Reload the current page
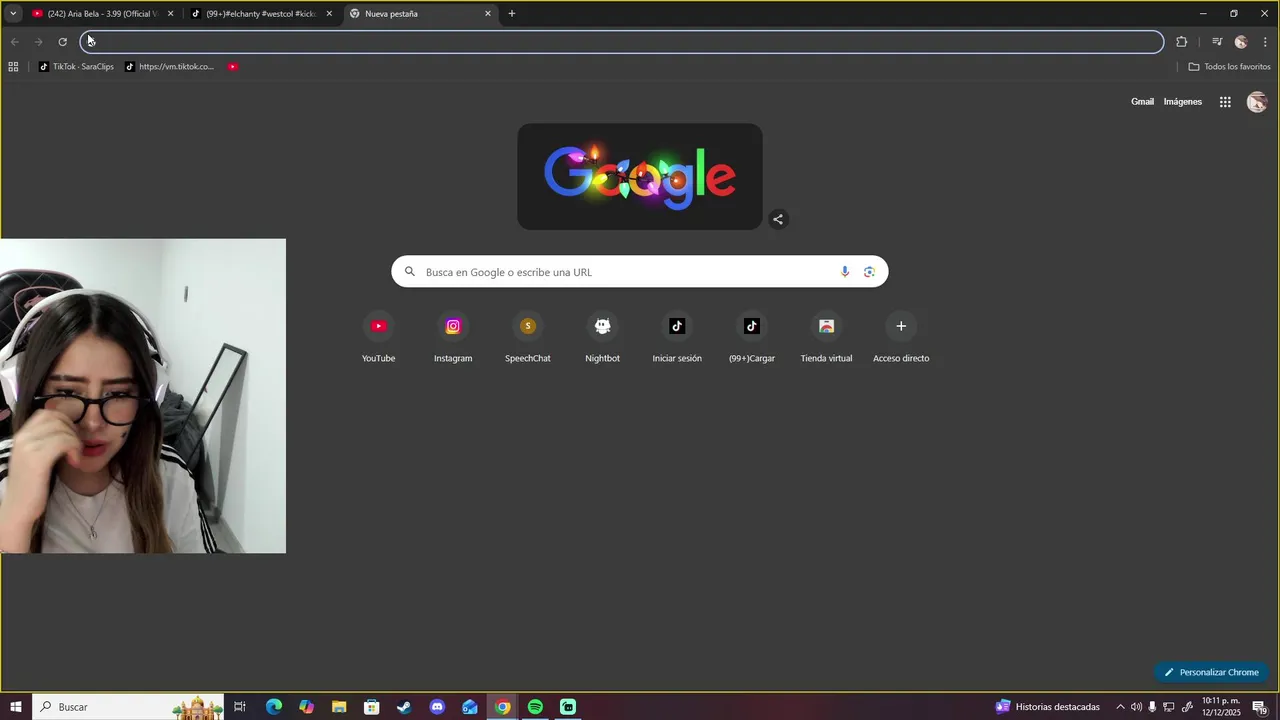 (x=62, y=42)
